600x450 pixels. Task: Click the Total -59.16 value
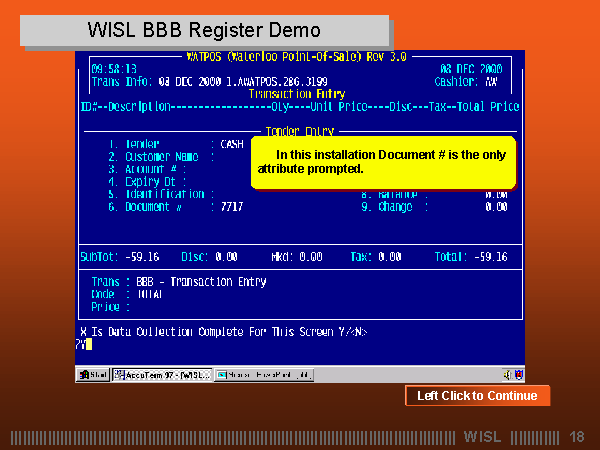coord(490,257)
